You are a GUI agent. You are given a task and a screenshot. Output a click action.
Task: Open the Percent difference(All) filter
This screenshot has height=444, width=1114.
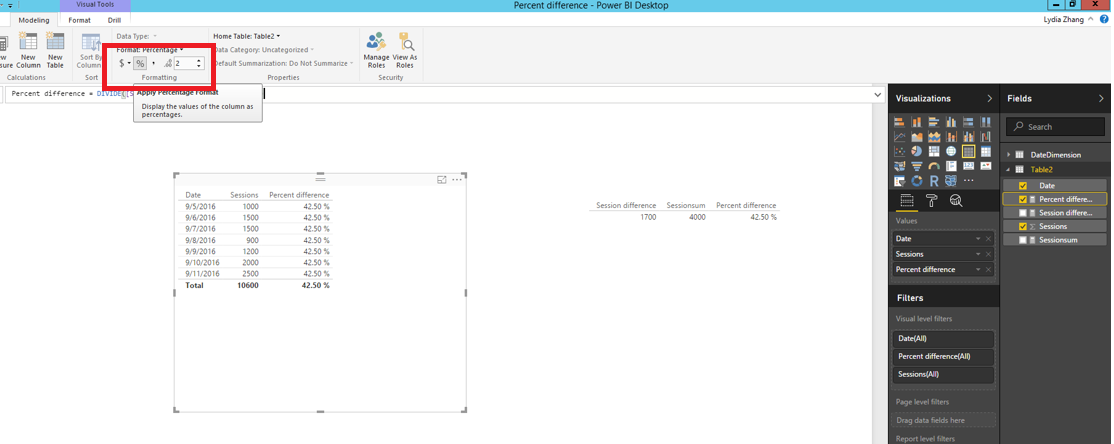coord(943,356)
